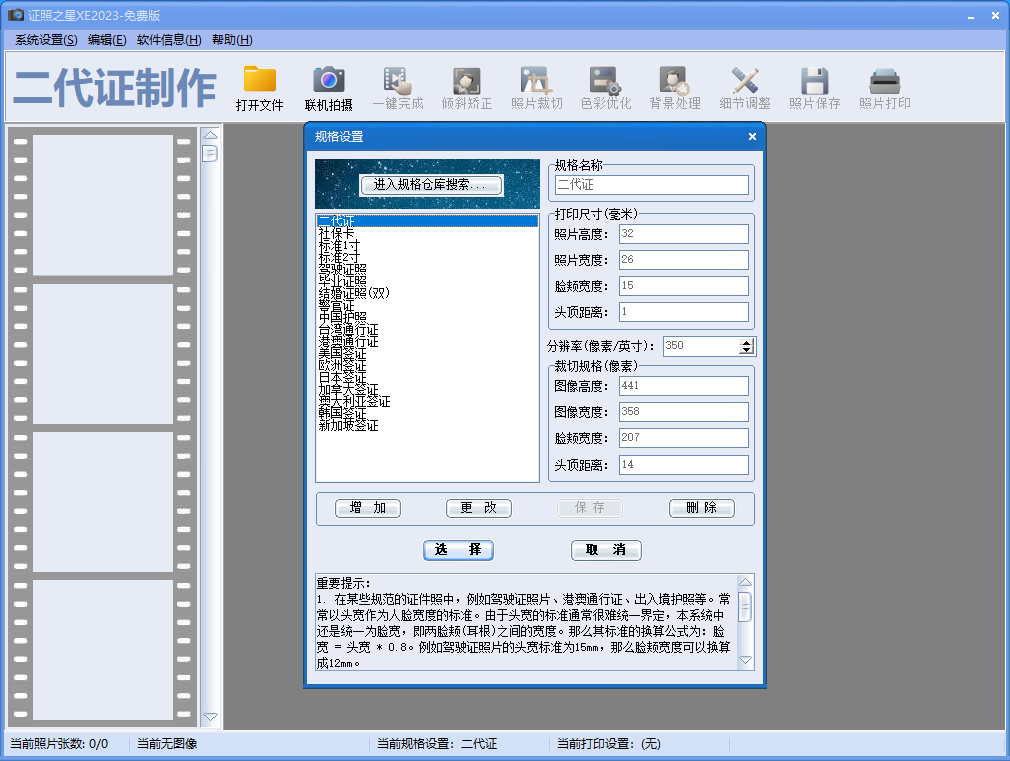Click the 图像高度 field showing 441
The height and width of the screenshot is (761, 1010).
coord(683,386)
